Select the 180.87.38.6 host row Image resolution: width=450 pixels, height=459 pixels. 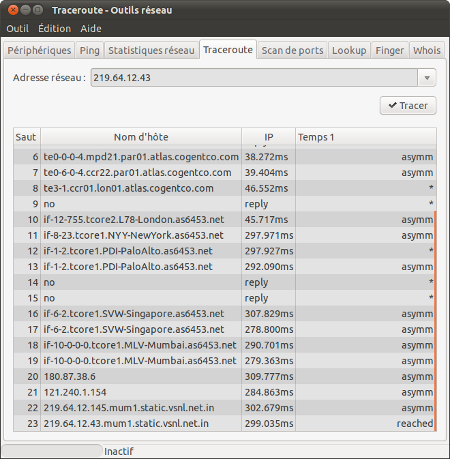tap(223, 376)
